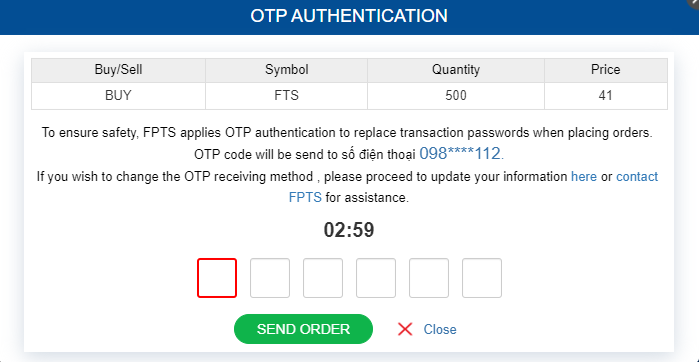Click the masked phone number 098****112

tap(460, 154)
